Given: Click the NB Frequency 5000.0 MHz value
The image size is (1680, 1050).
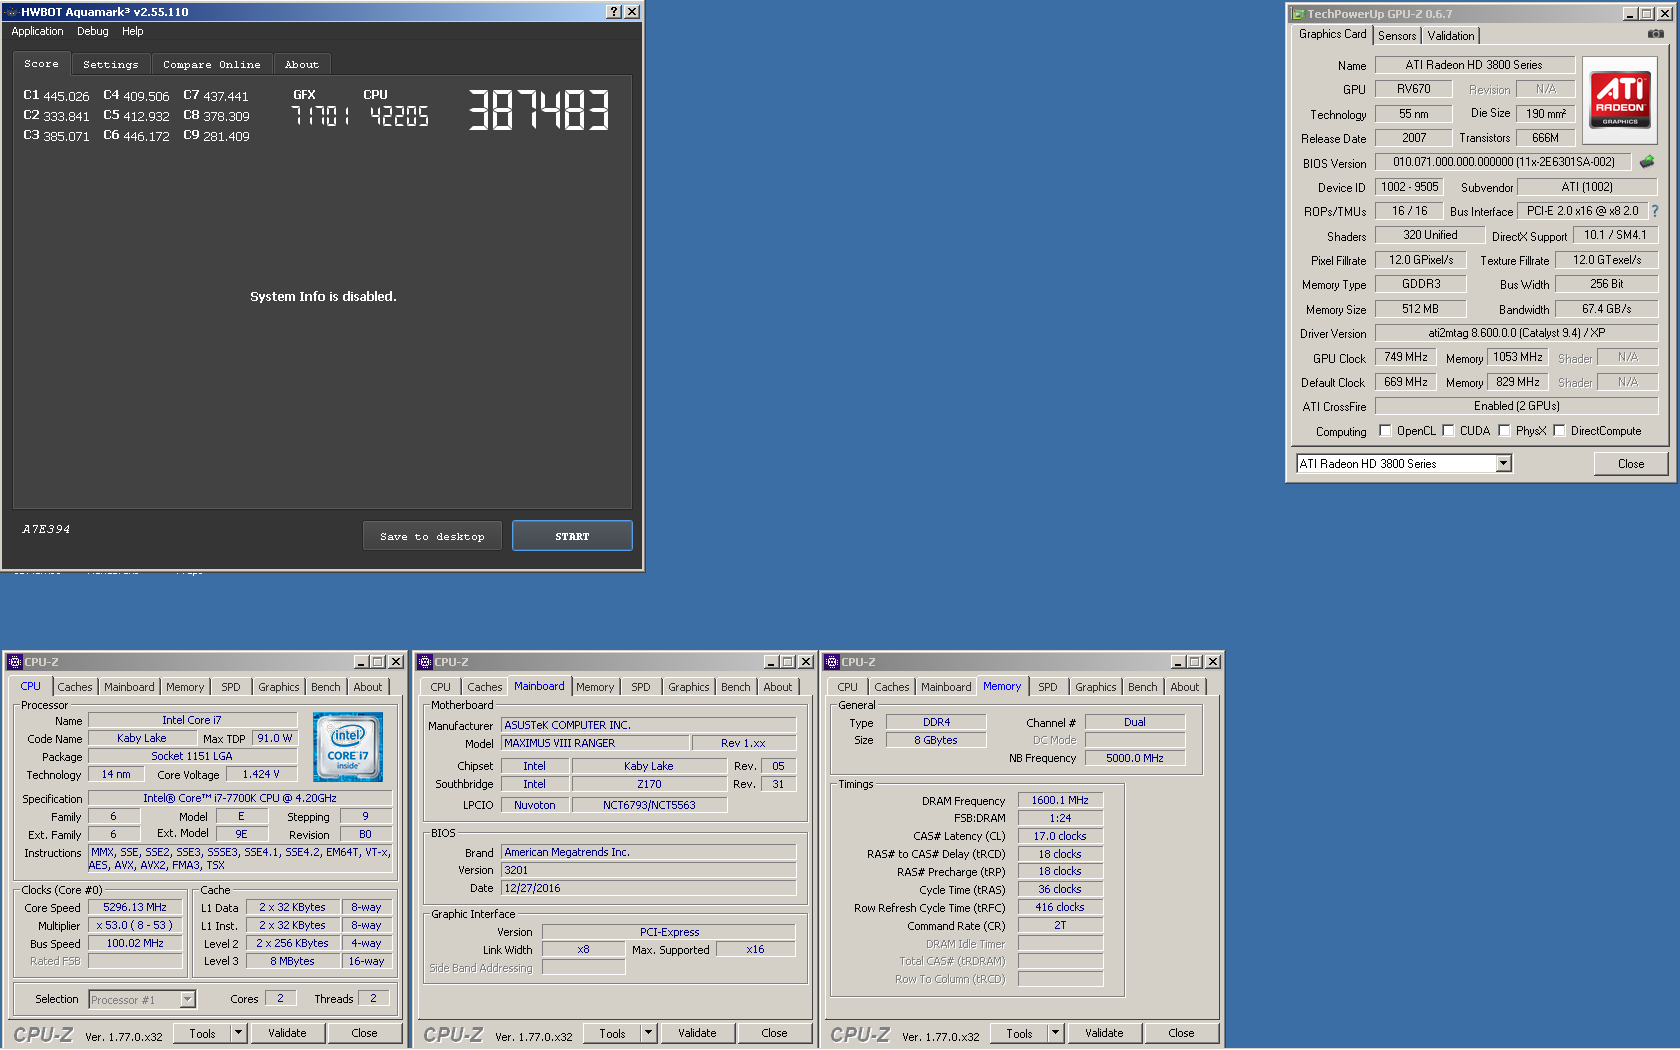Looking at the screenshot, I should [1135, 758].
